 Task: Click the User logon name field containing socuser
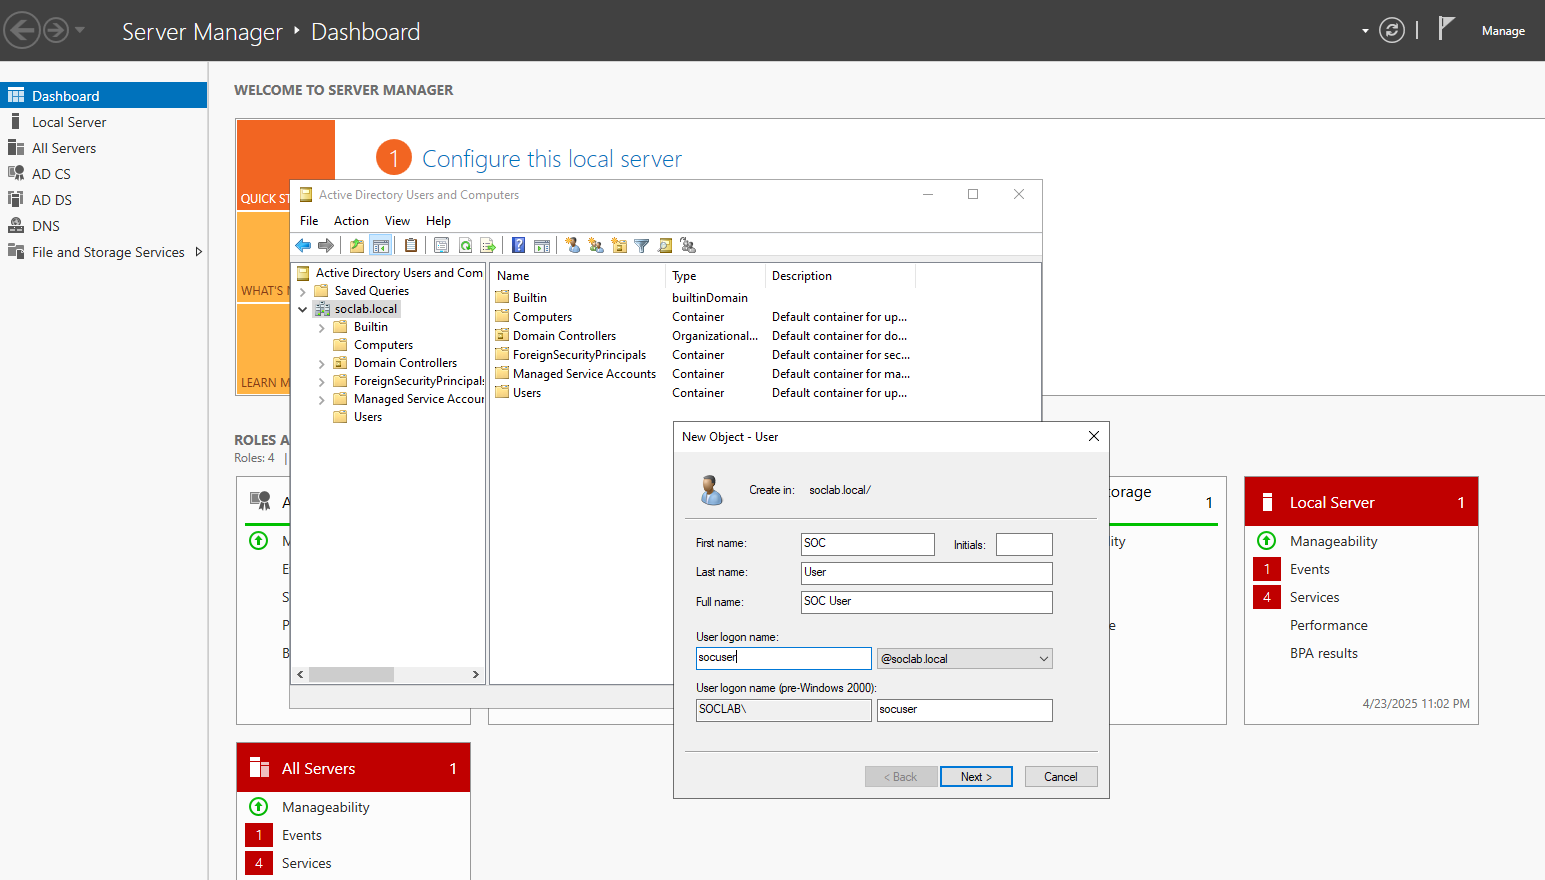(784, 658)
